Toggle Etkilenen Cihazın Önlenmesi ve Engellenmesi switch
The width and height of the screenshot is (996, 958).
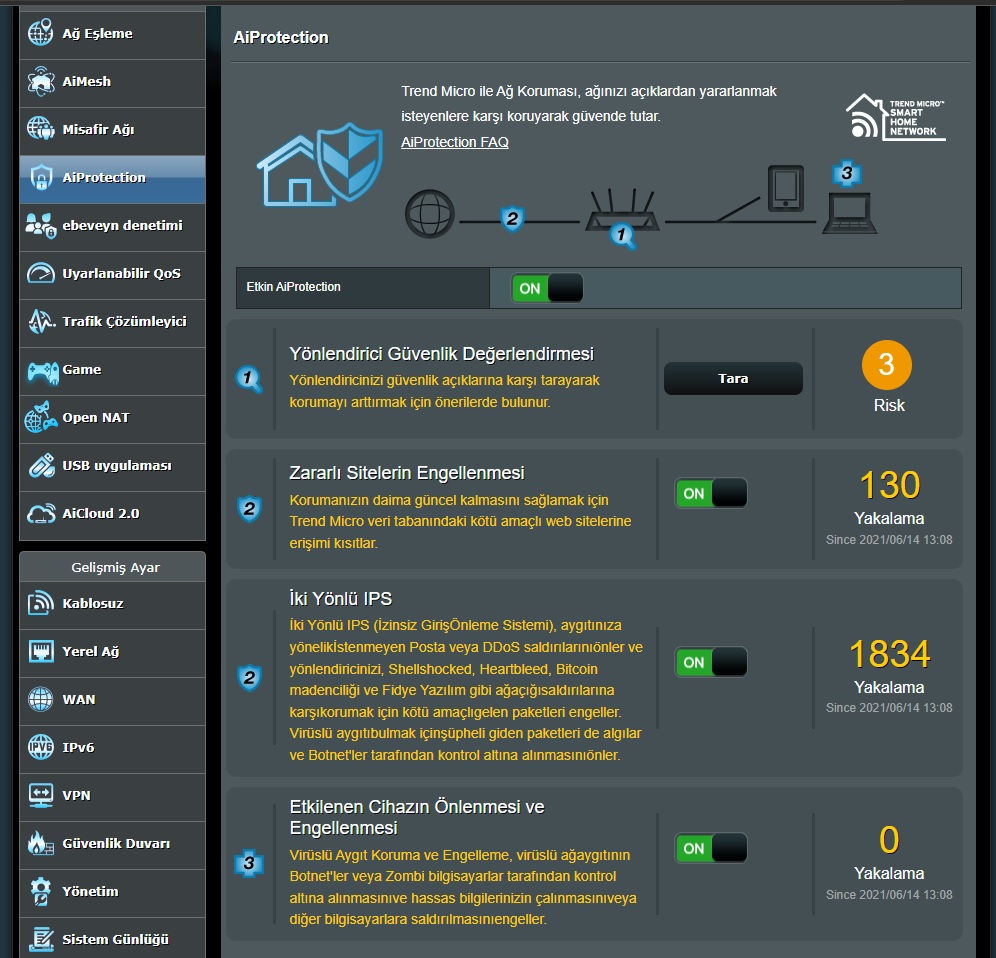point(711,848)
